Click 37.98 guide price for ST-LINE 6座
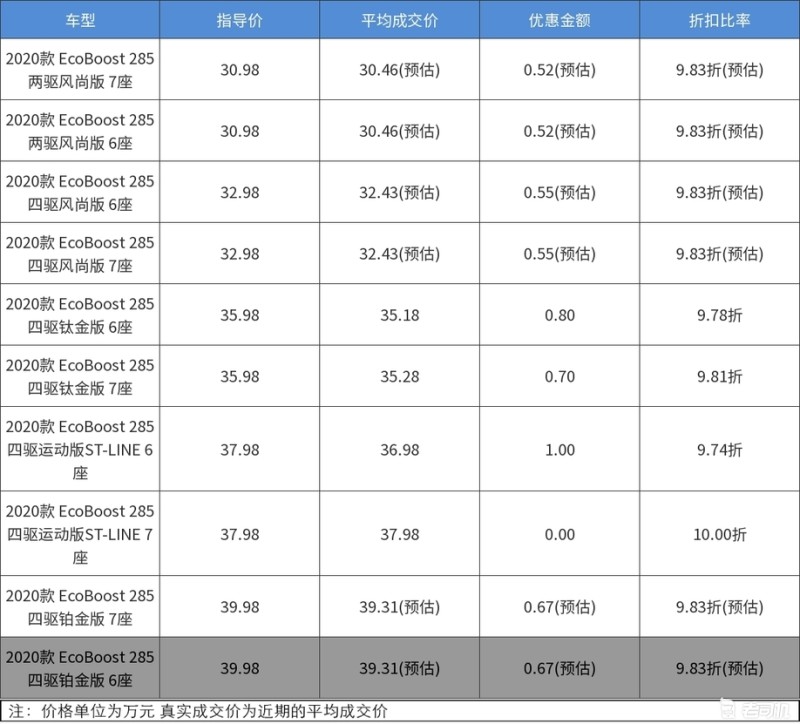 pyautogui.click(x=240, y=450)
